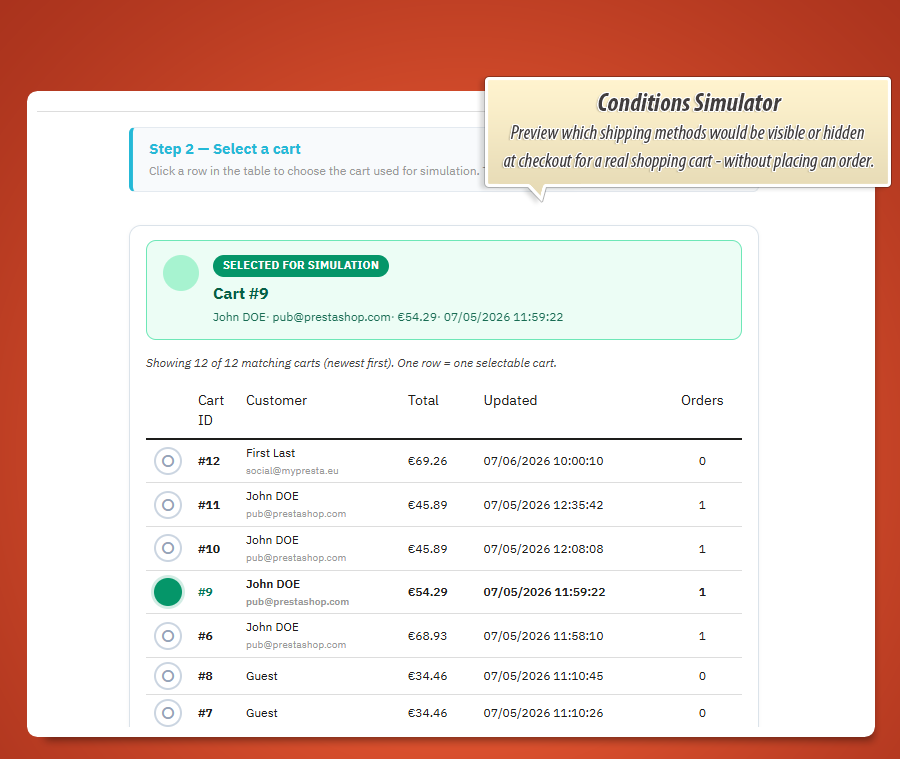Image resolution: width=900 pixels, height=759 pixels.
Task: Click the Cart ID column header
Action: click(x=211, y=410)
